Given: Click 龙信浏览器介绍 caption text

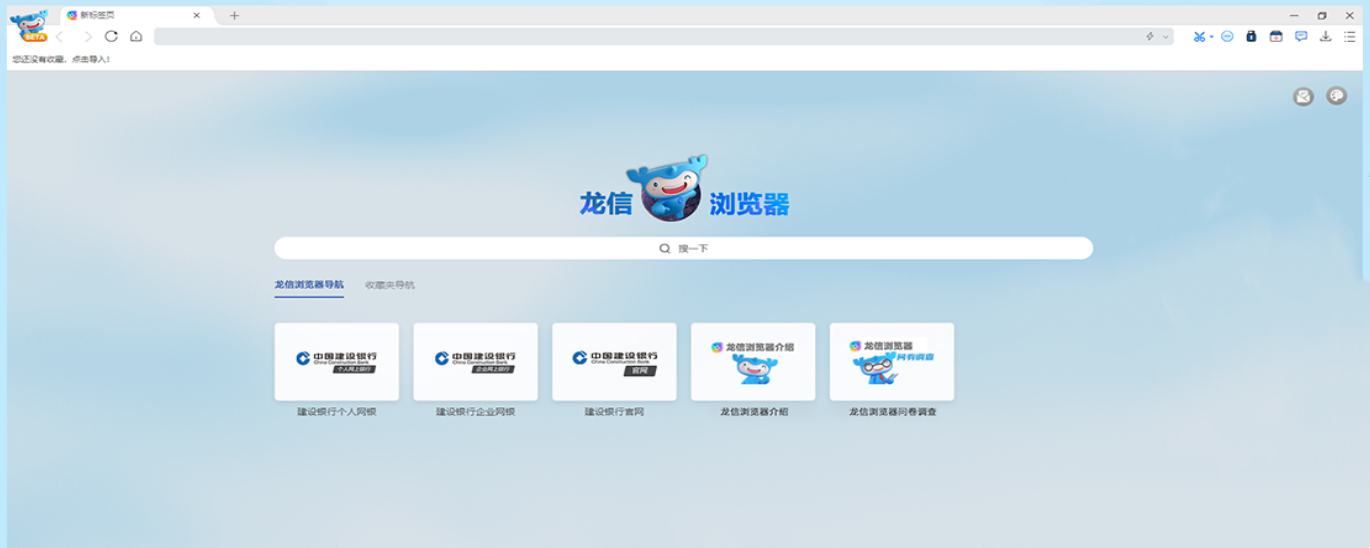Looking at the screenshot, I should [754, 411].
